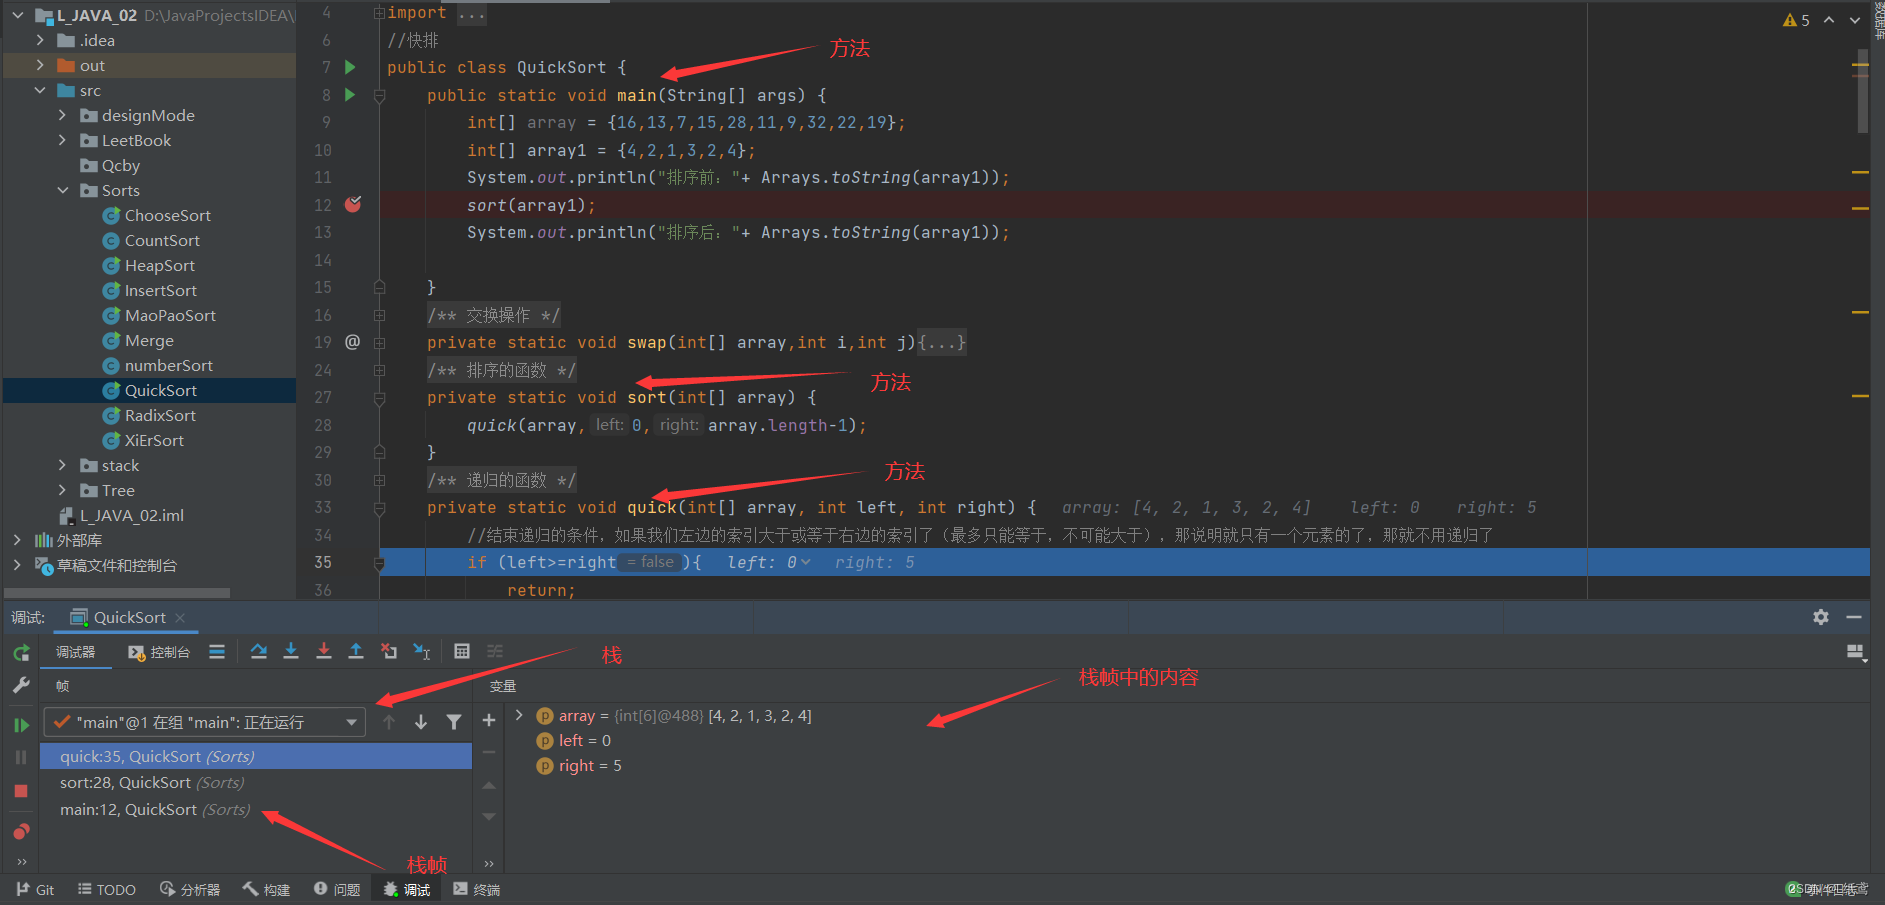Open Evaluate Expression calculator
Screen dimensions: 1885x905
[462, 652]
